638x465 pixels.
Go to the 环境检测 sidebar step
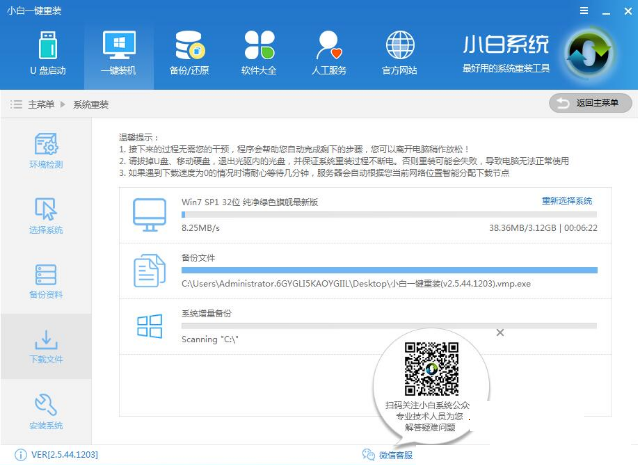(x=46, y=149)
